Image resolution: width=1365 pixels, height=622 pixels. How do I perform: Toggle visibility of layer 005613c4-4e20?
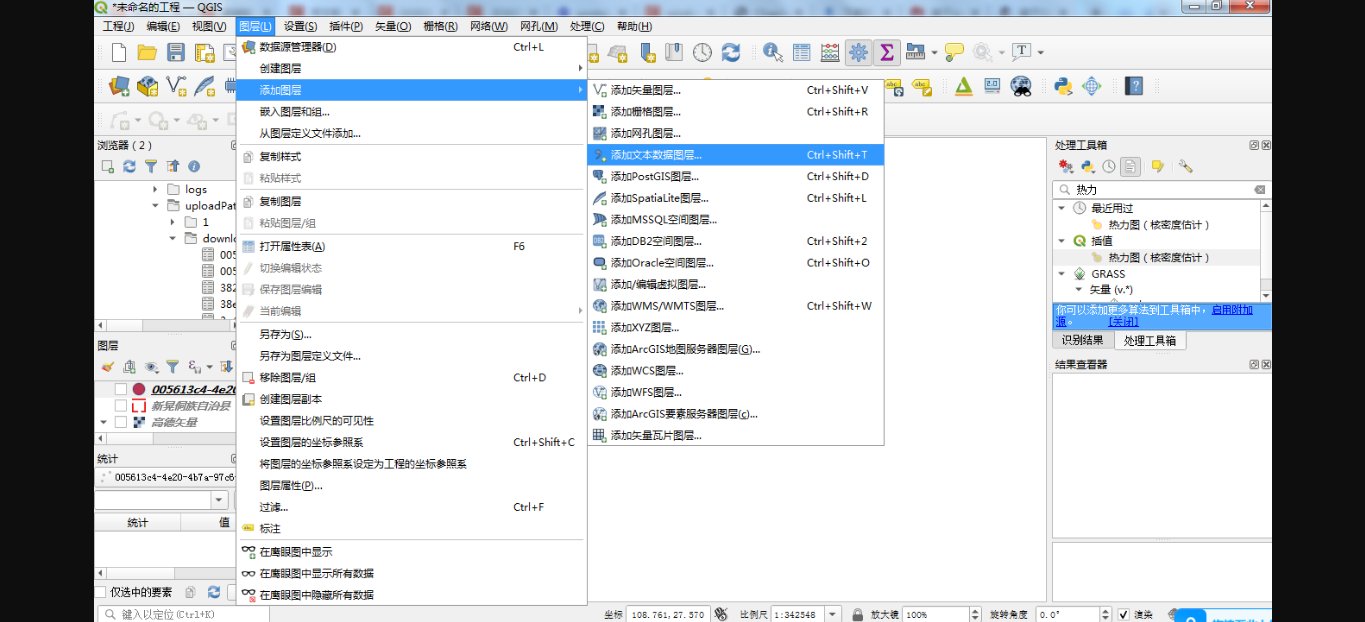click(121, 389)
